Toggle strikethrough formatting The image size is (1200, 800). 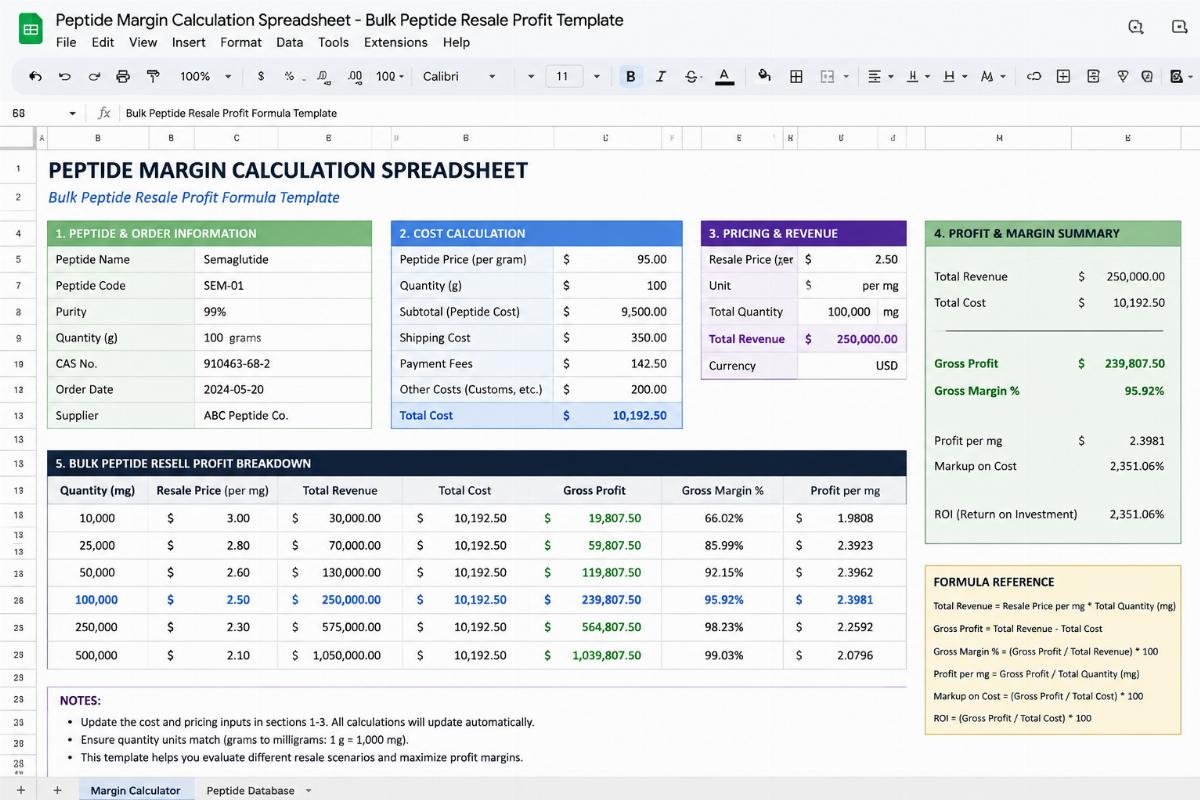(x=691, y=76)
